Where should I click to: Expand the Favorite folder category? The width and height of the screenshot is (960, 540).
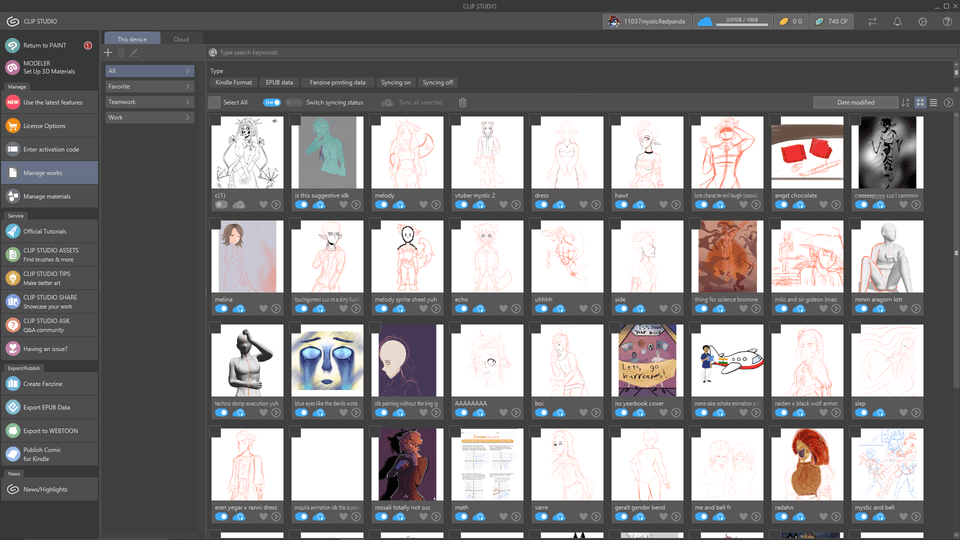(x=149, y=86)
